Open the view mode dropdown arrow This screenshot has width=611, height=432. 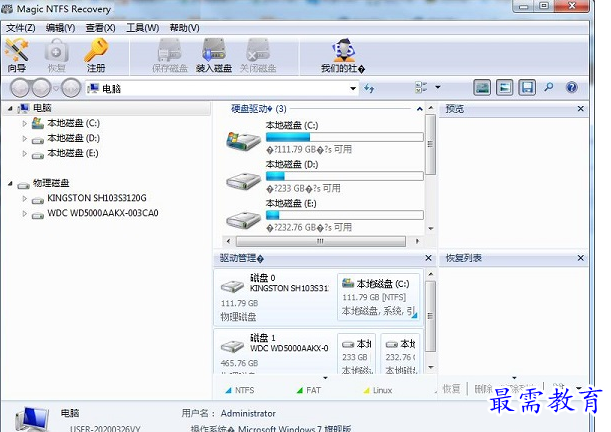438,87
